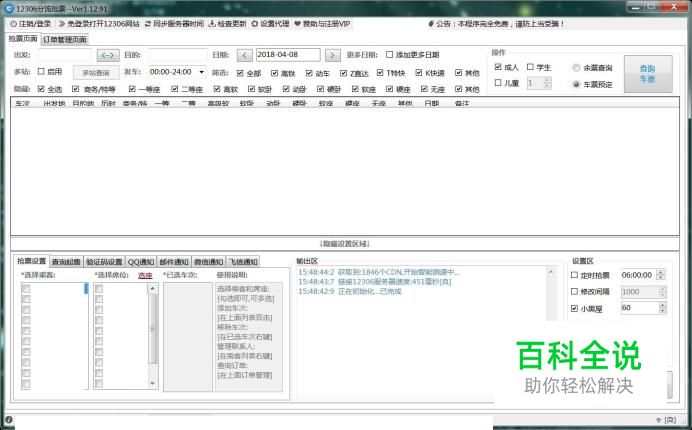Click 小黑屋 value 60 stepper

(662, 308)
